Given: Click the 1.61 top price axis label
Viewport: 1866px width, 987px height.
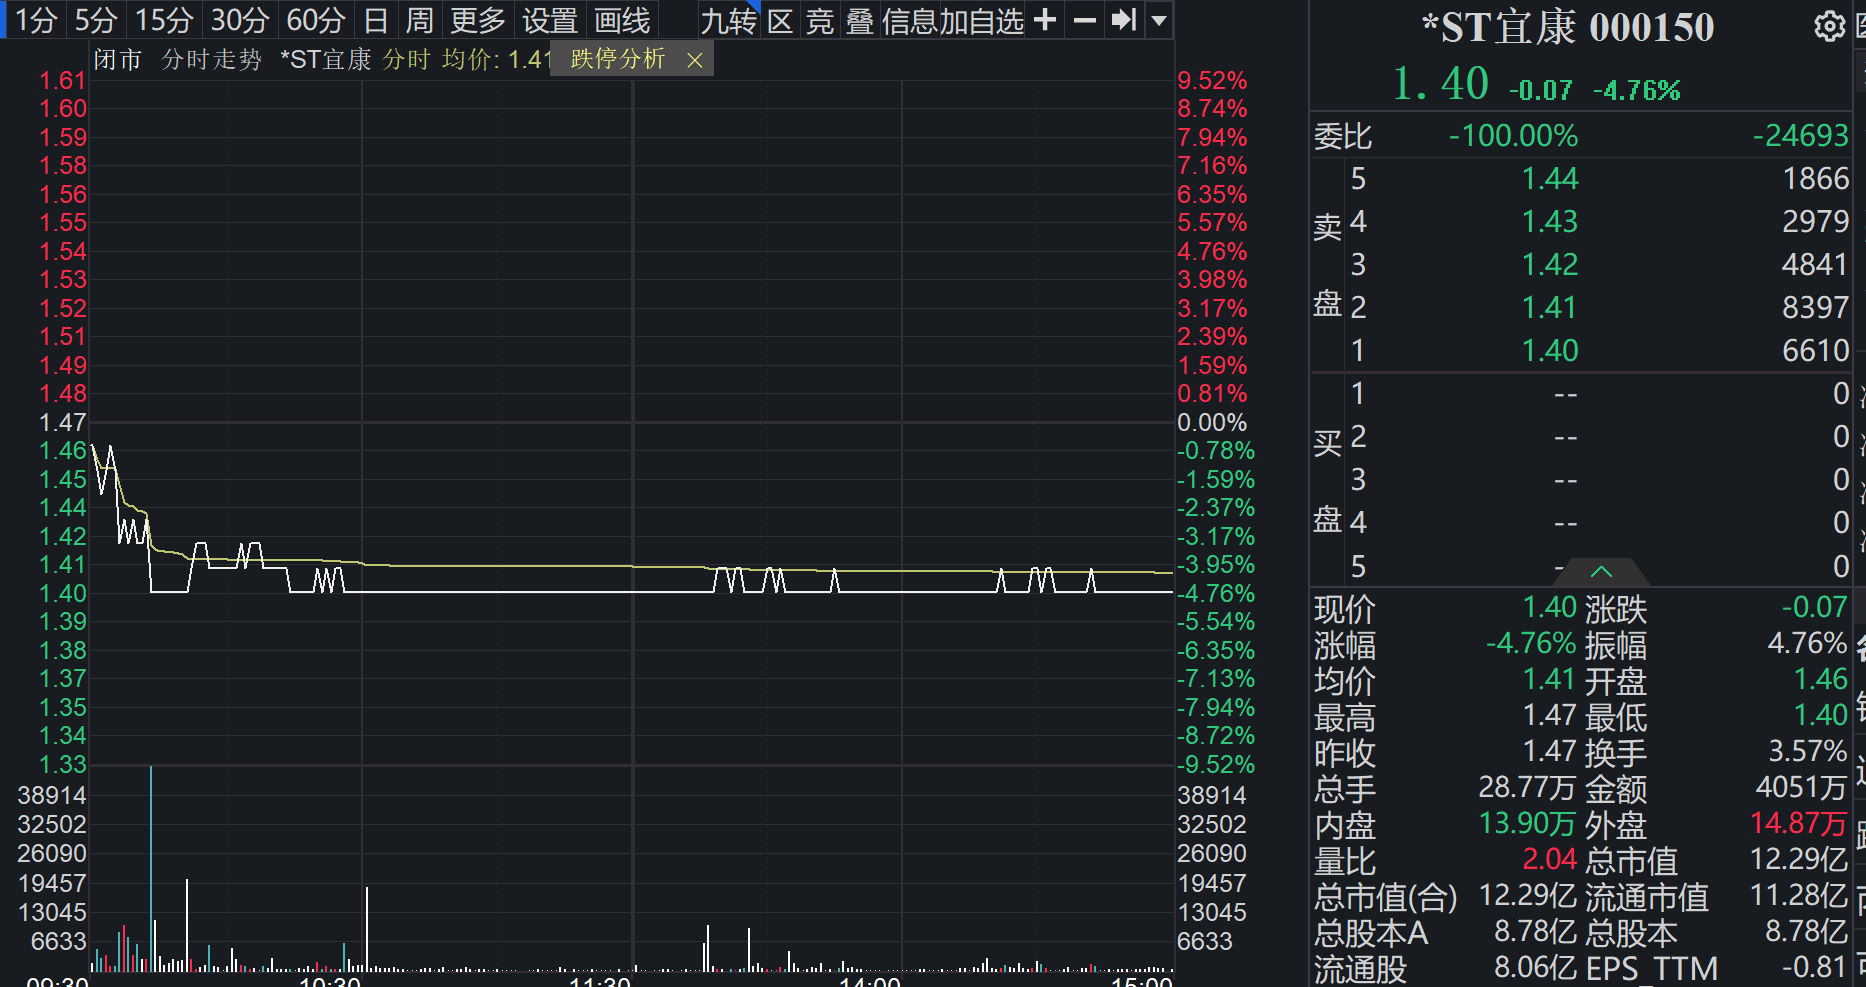Looking at the screenshot, I should (x=63, y=81).
